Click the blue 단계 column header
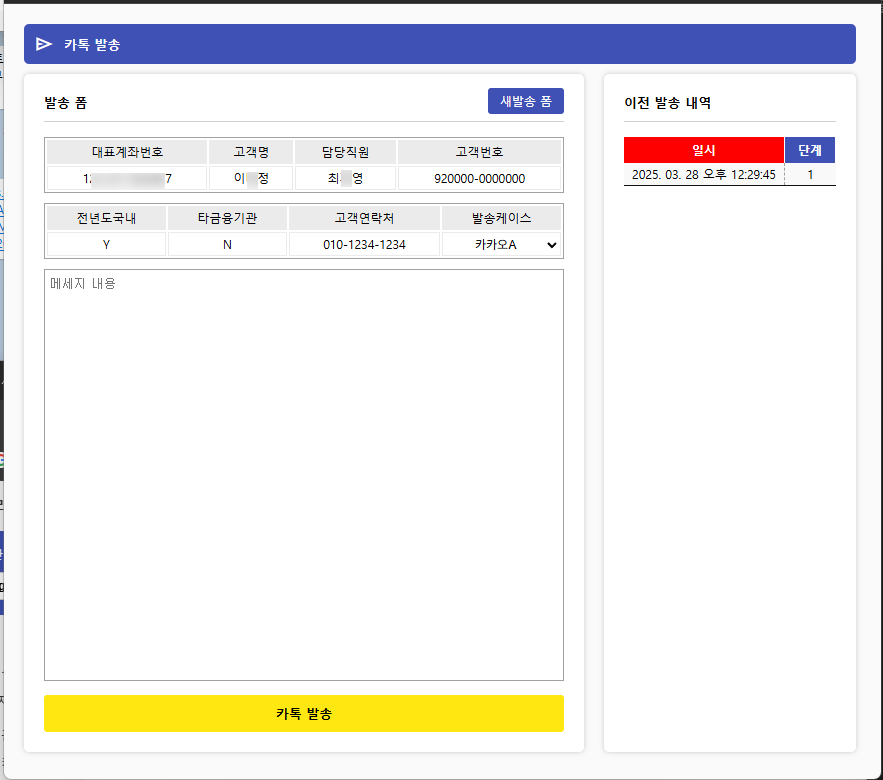 point(810,150)
